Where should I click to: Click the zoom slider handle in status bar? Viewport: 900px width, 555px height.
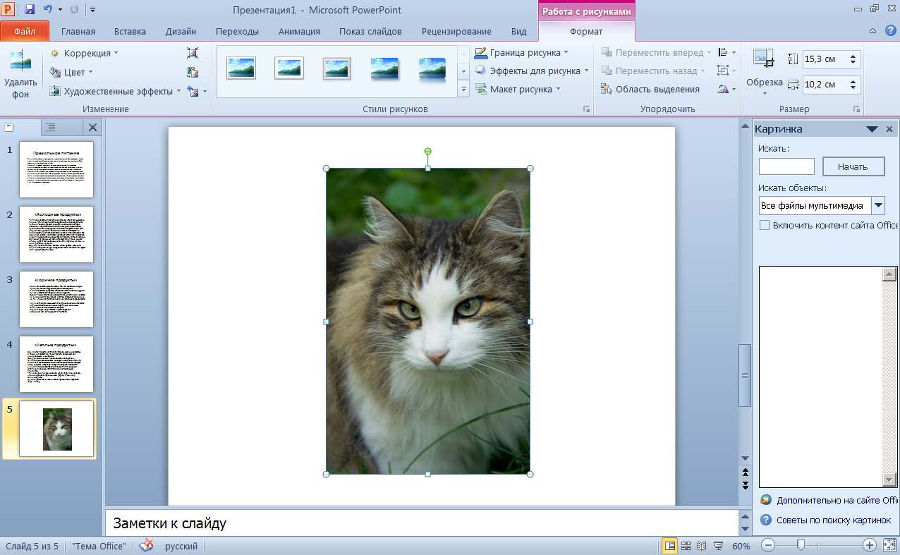801,546
